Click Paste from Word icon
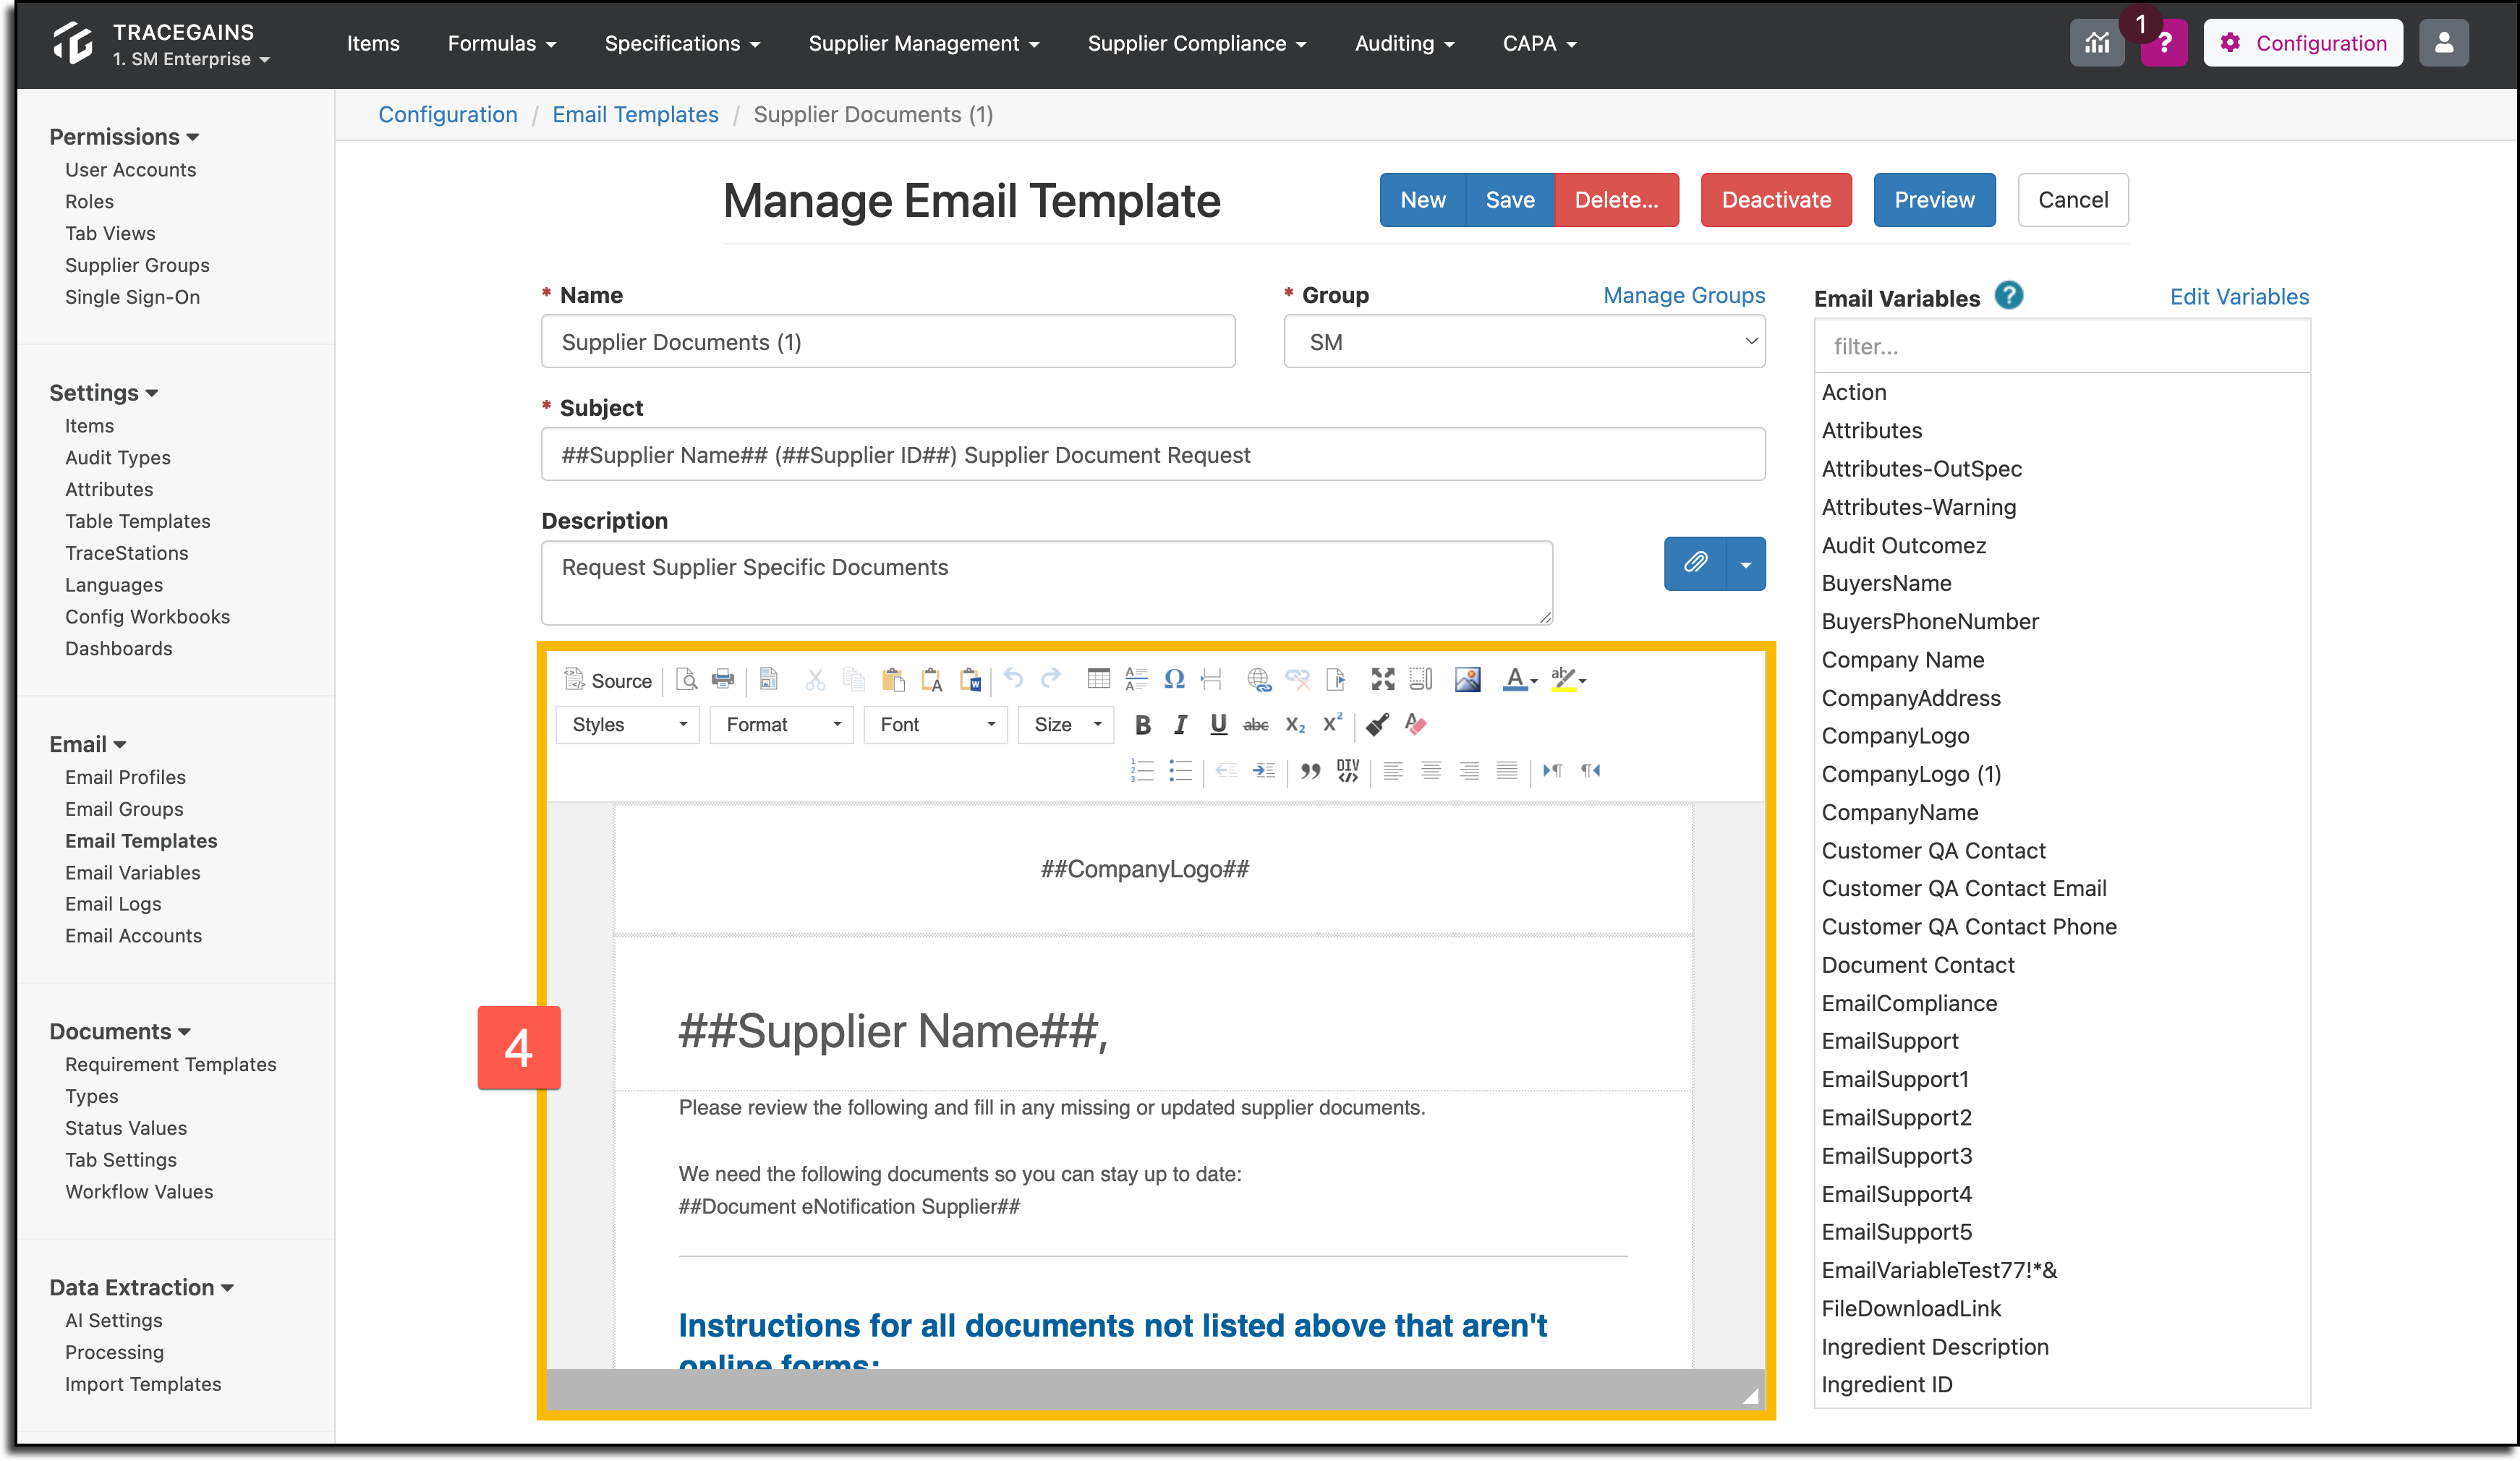Screen dimensions: 2520x1461 pyautogui.click(x=969, y=680)
